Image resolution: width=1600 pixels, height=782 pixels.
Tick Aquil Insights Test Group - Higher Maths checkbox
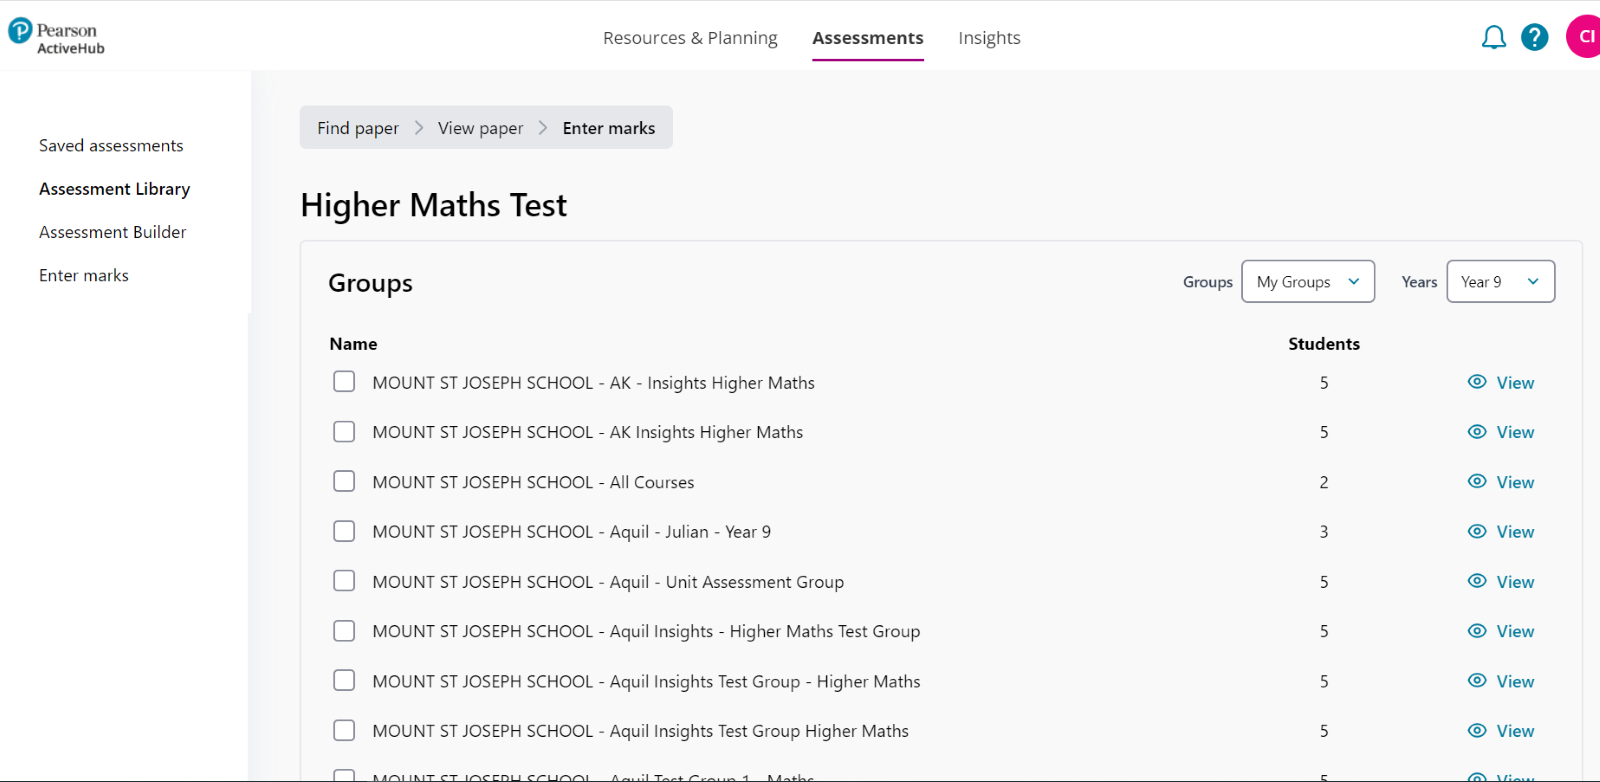click(344, 680)
